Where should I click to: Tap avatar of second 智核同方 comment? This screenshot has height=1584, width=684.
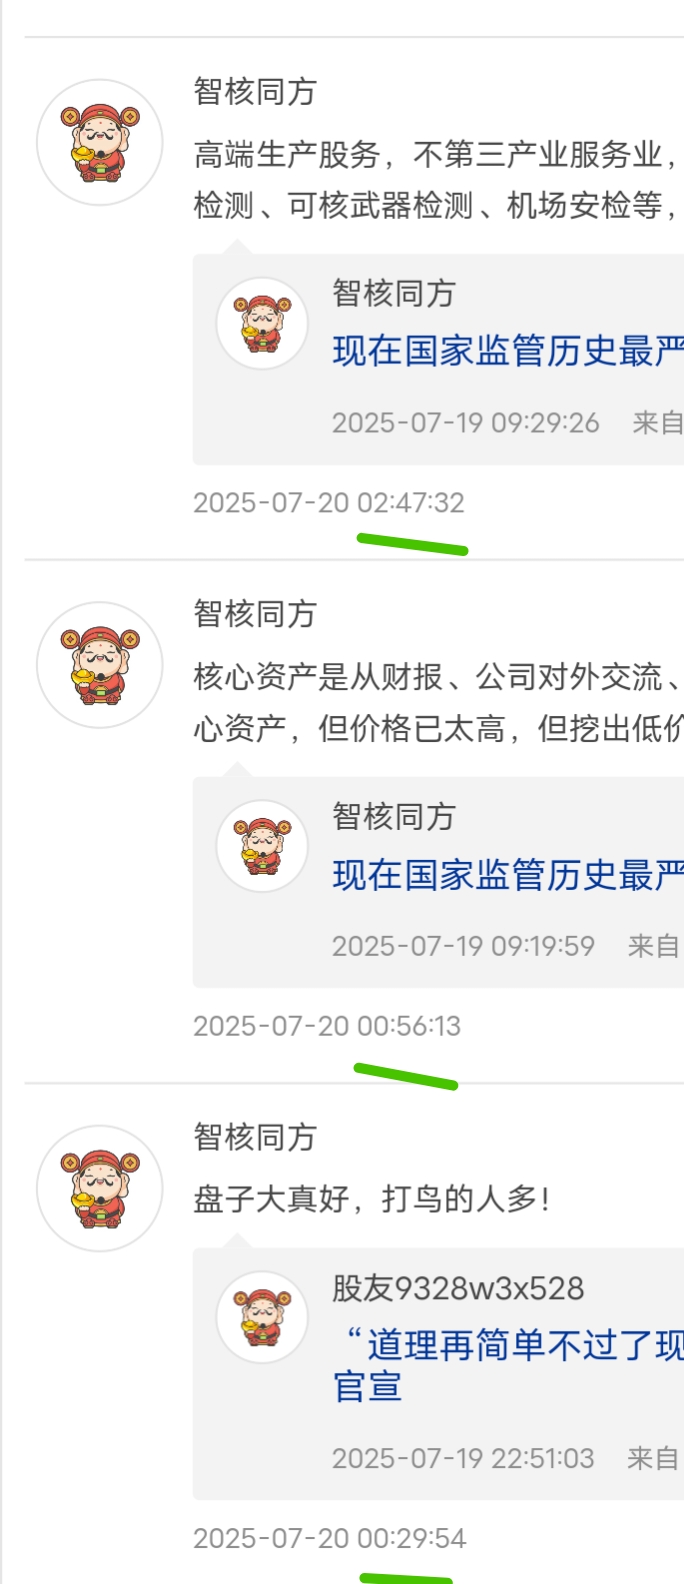[x=100, y=665]
